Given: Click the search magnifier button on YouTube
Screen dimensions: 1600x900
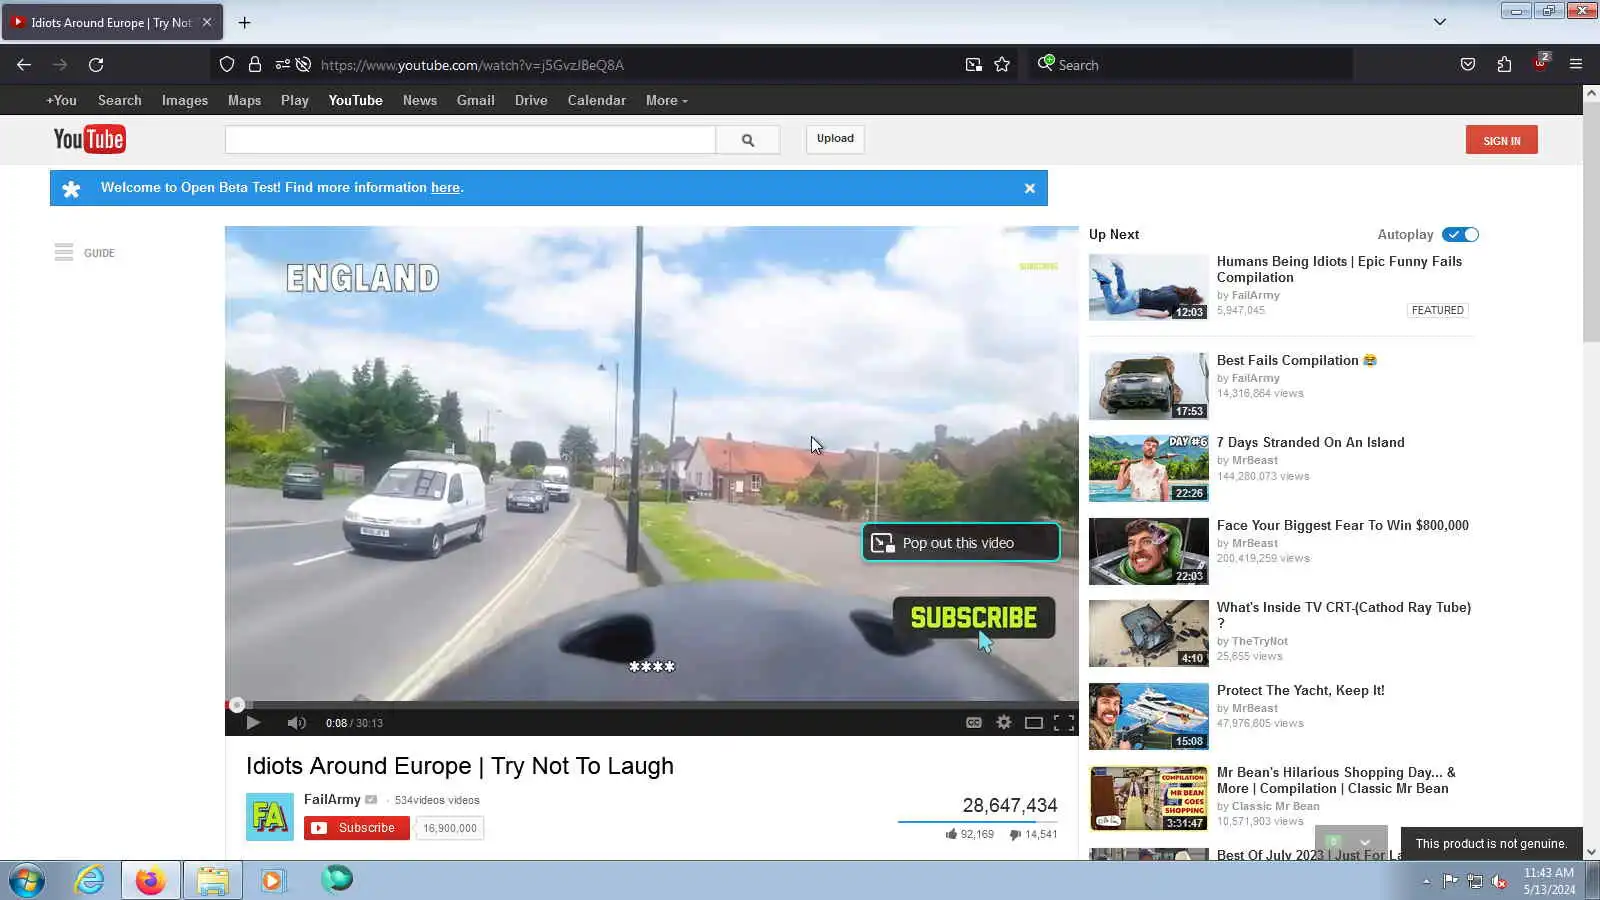Looking at the screenshot, I should pyautogui.click(x=748, y=140).
